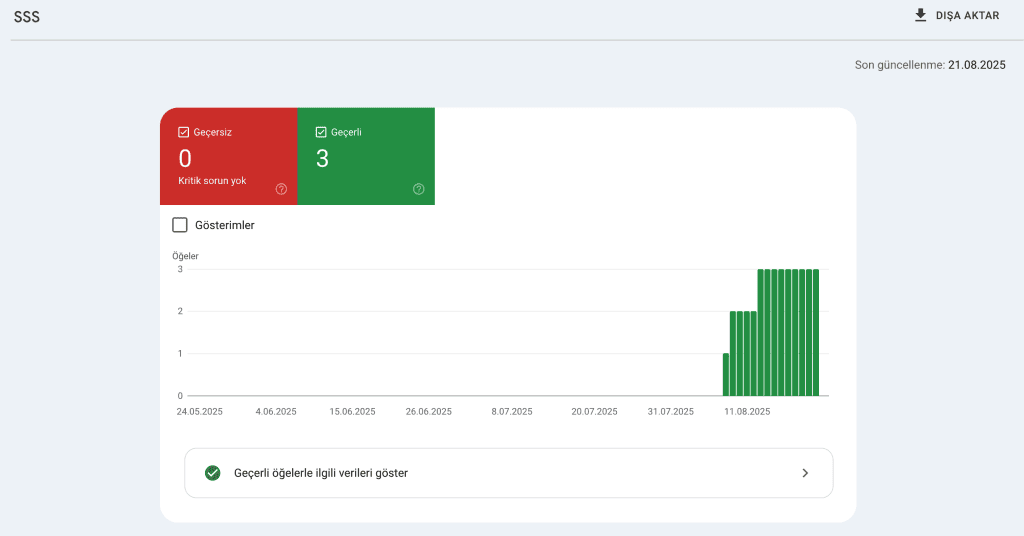Click the last updated date 21.08.2025

click(x=976, y=65)
